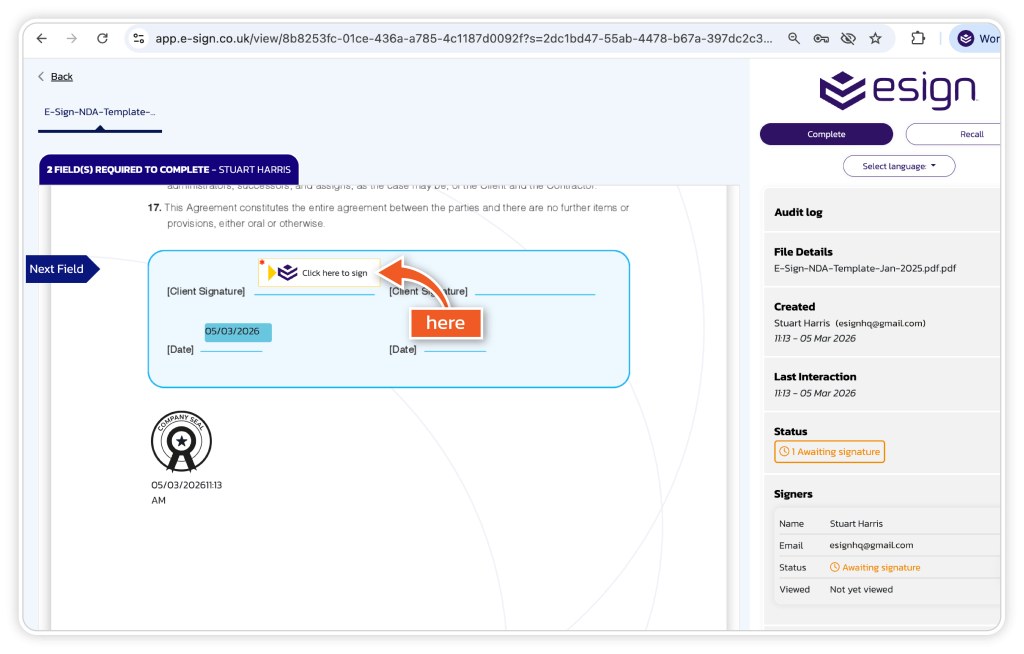Viewport: 1024px width, 654px height.
Task: Open the site information icon in address bar
Action: [x=139, y=38]
